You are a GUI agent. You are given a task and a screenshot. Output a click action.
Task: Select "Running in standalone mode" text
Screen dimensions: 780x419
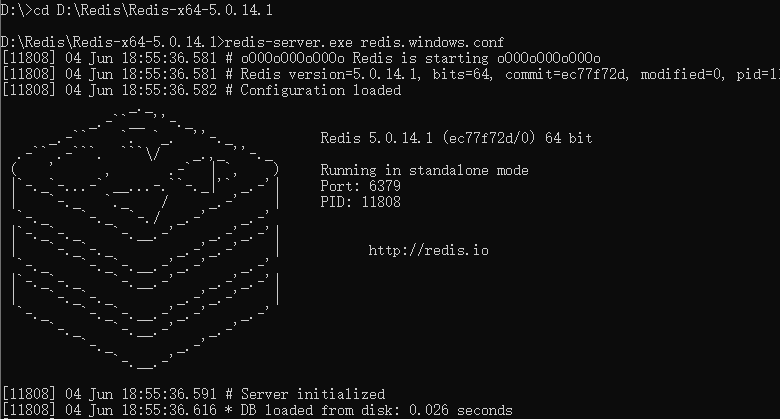click(x=424, y=170)
